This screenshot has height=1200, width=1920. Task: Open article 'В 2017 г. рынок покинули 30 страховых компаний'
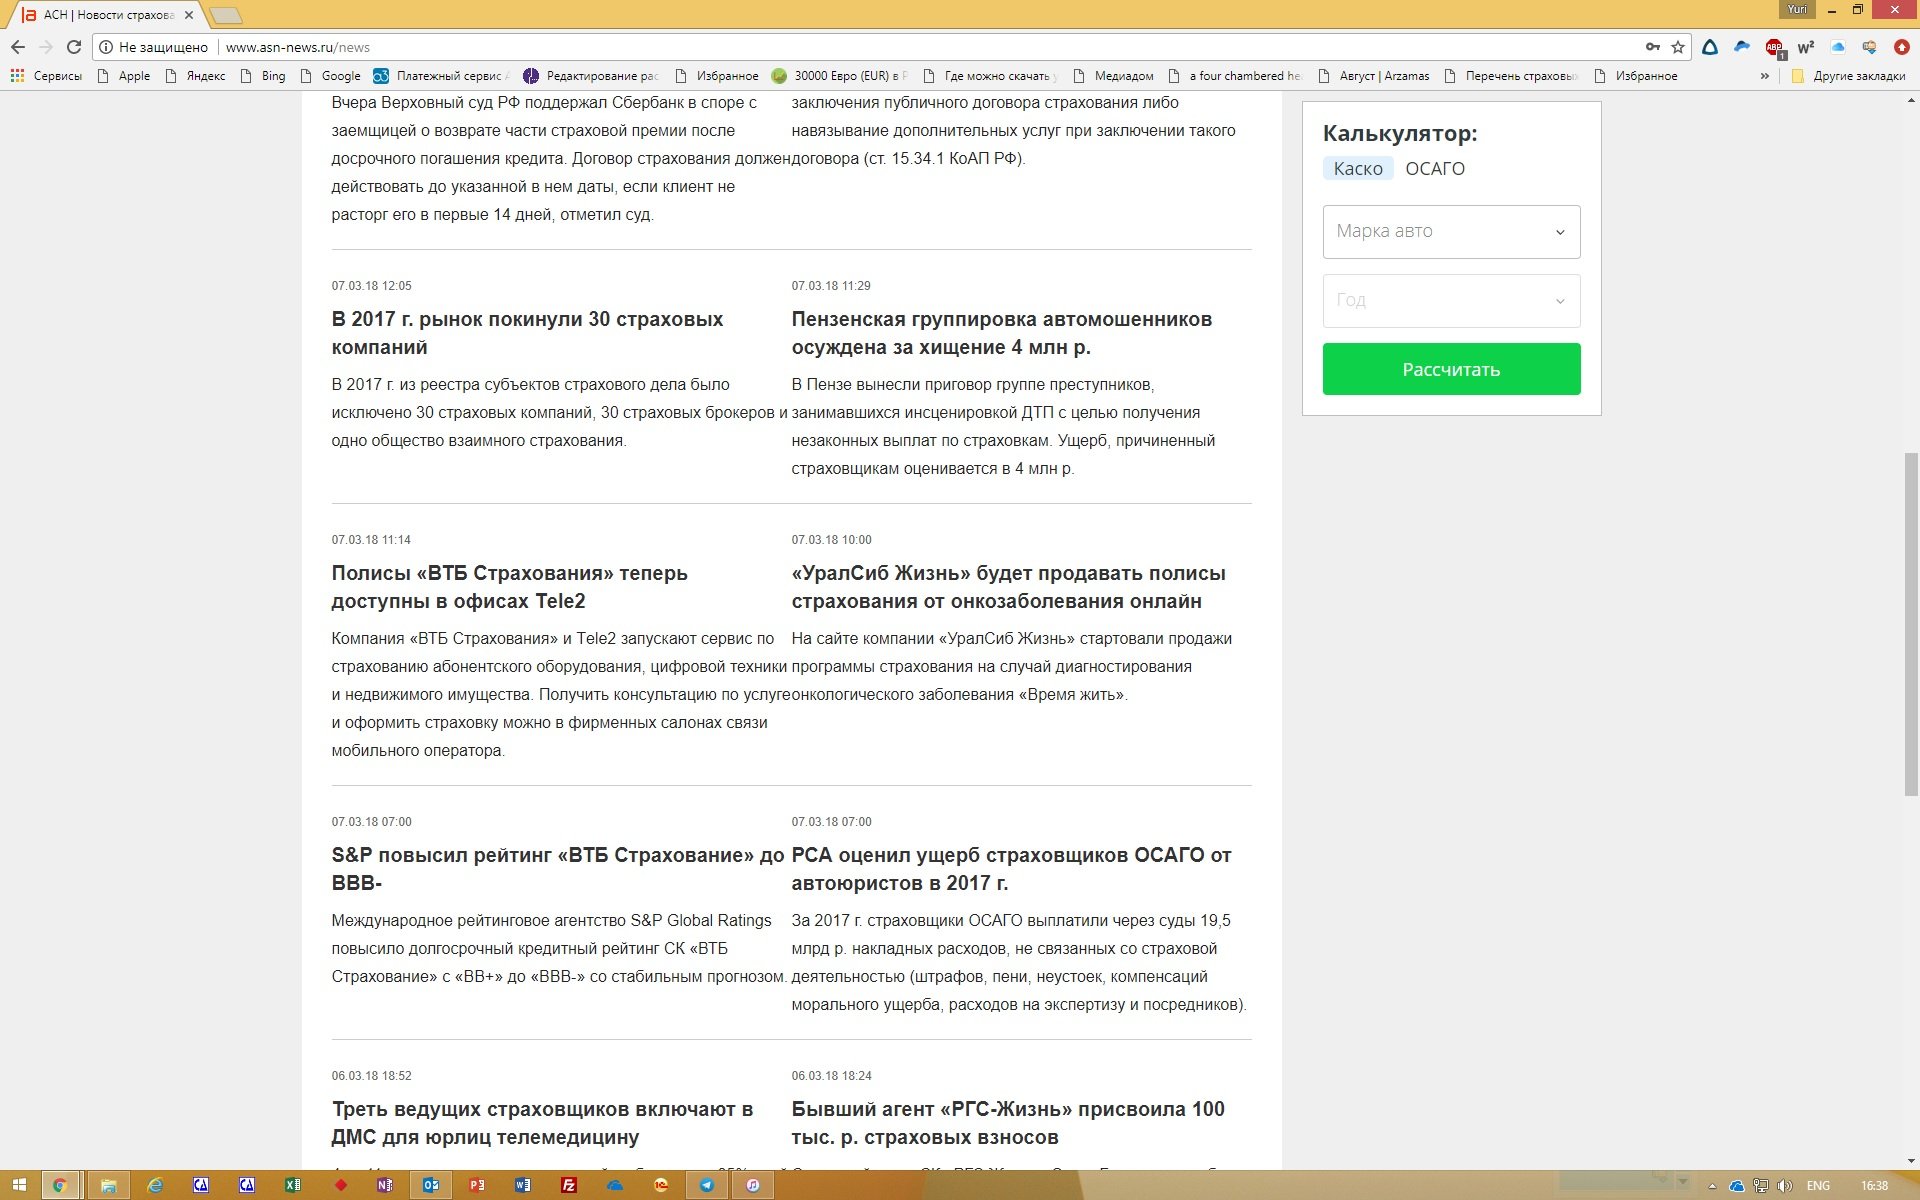527,333
